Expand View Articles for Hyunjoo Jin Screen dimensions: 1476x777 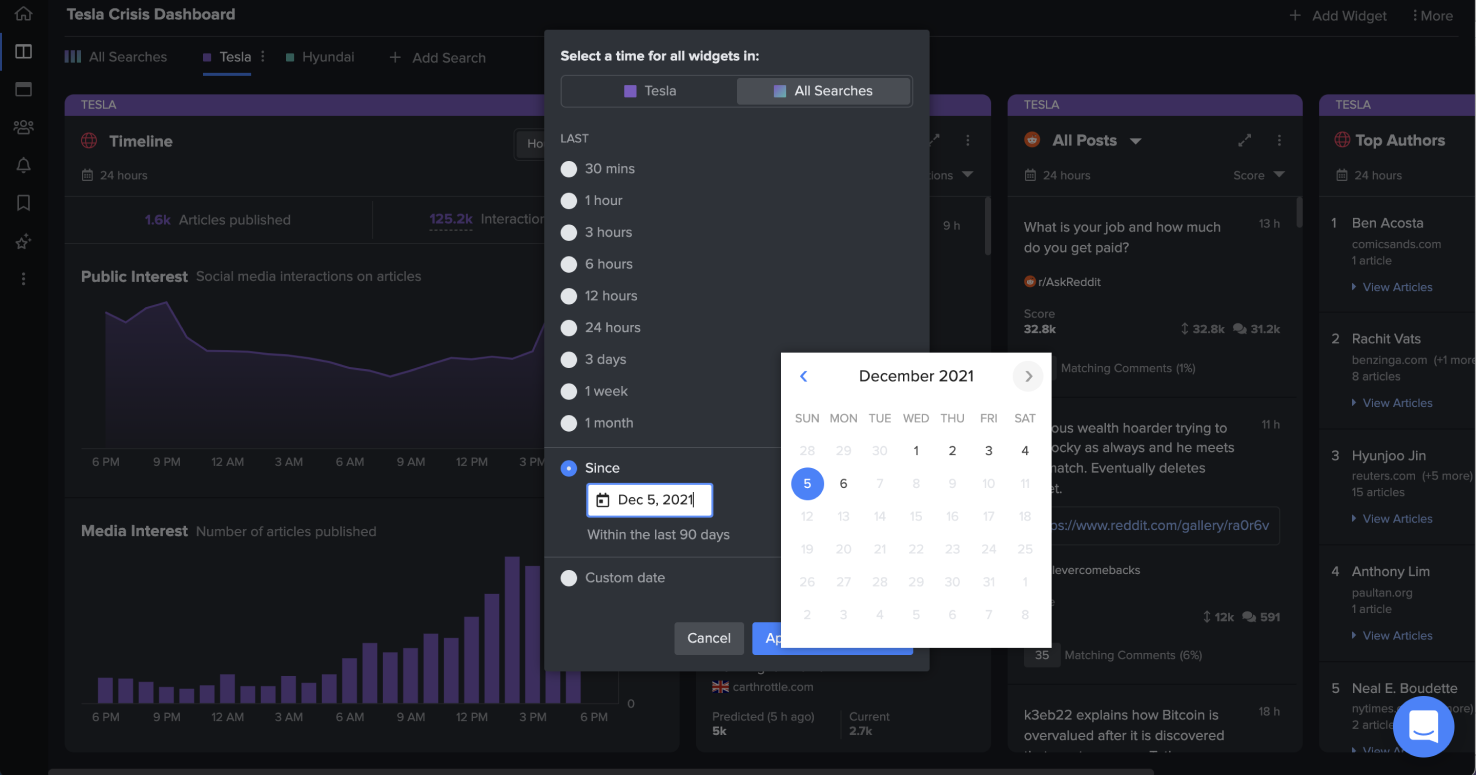(x=1392, y=519)
